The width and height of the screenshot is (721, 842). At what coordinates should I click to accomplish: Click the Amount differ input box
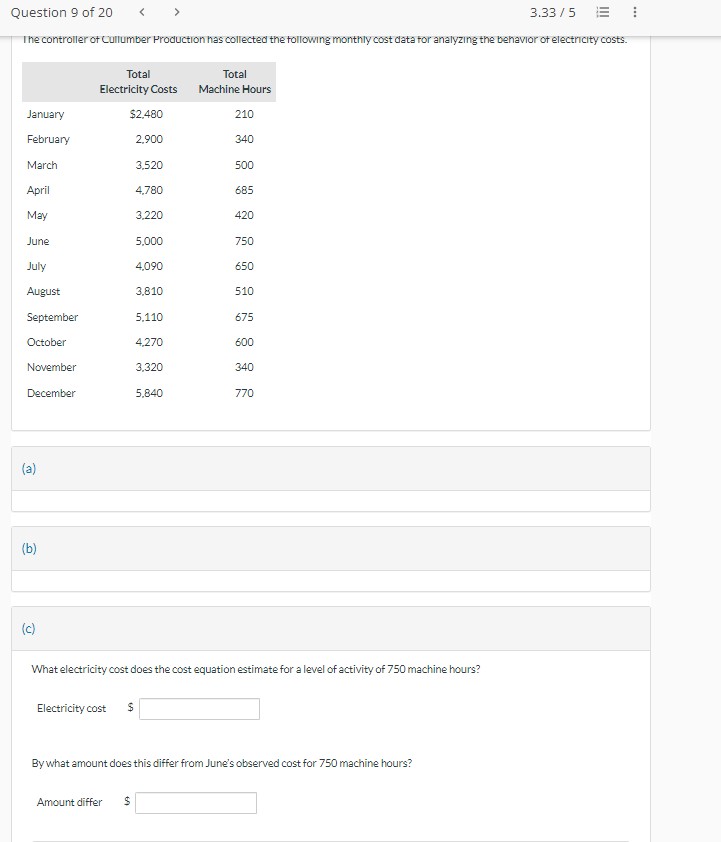pos(196,801)
